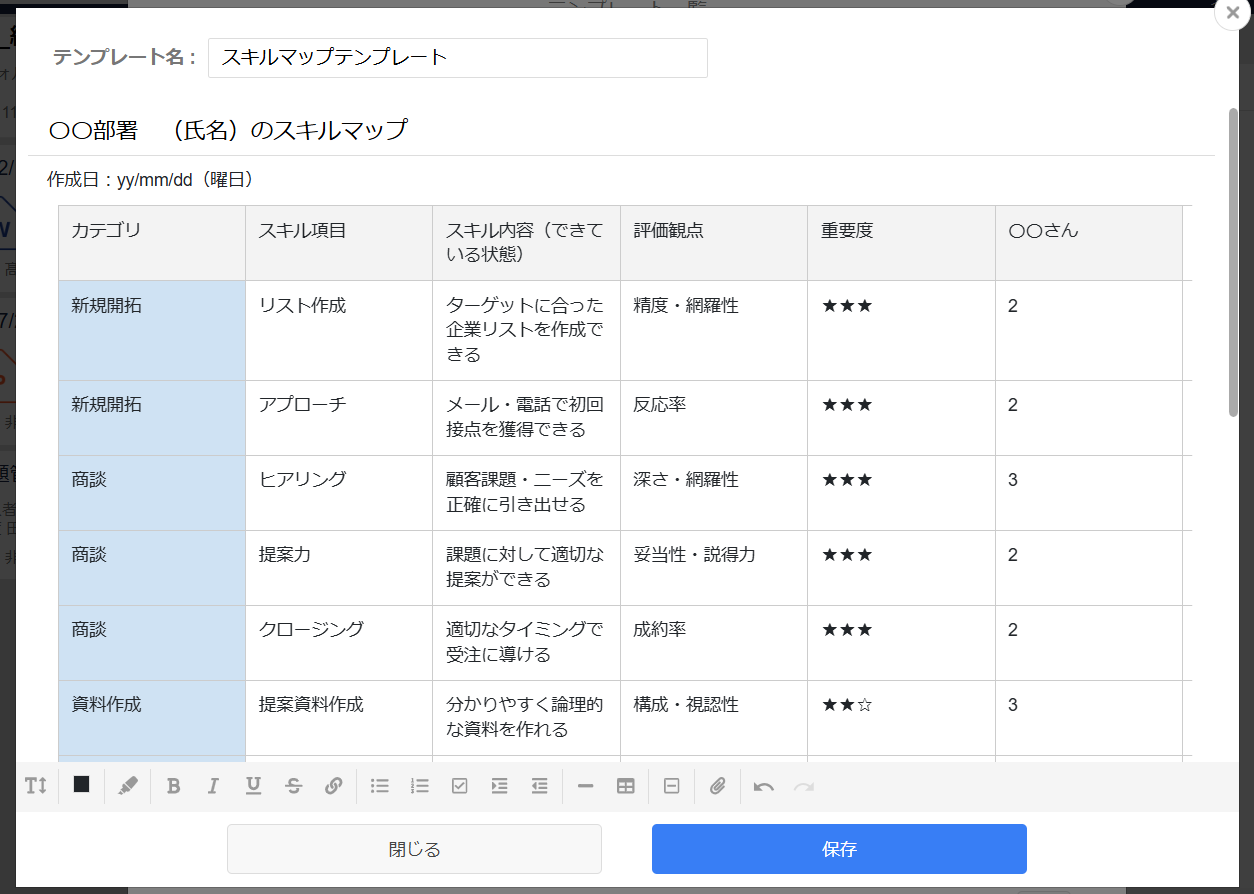The width and height of the screenshot is (1254, 894).
Task: Click the カテゴリ header cell
Action: (152, 243)
